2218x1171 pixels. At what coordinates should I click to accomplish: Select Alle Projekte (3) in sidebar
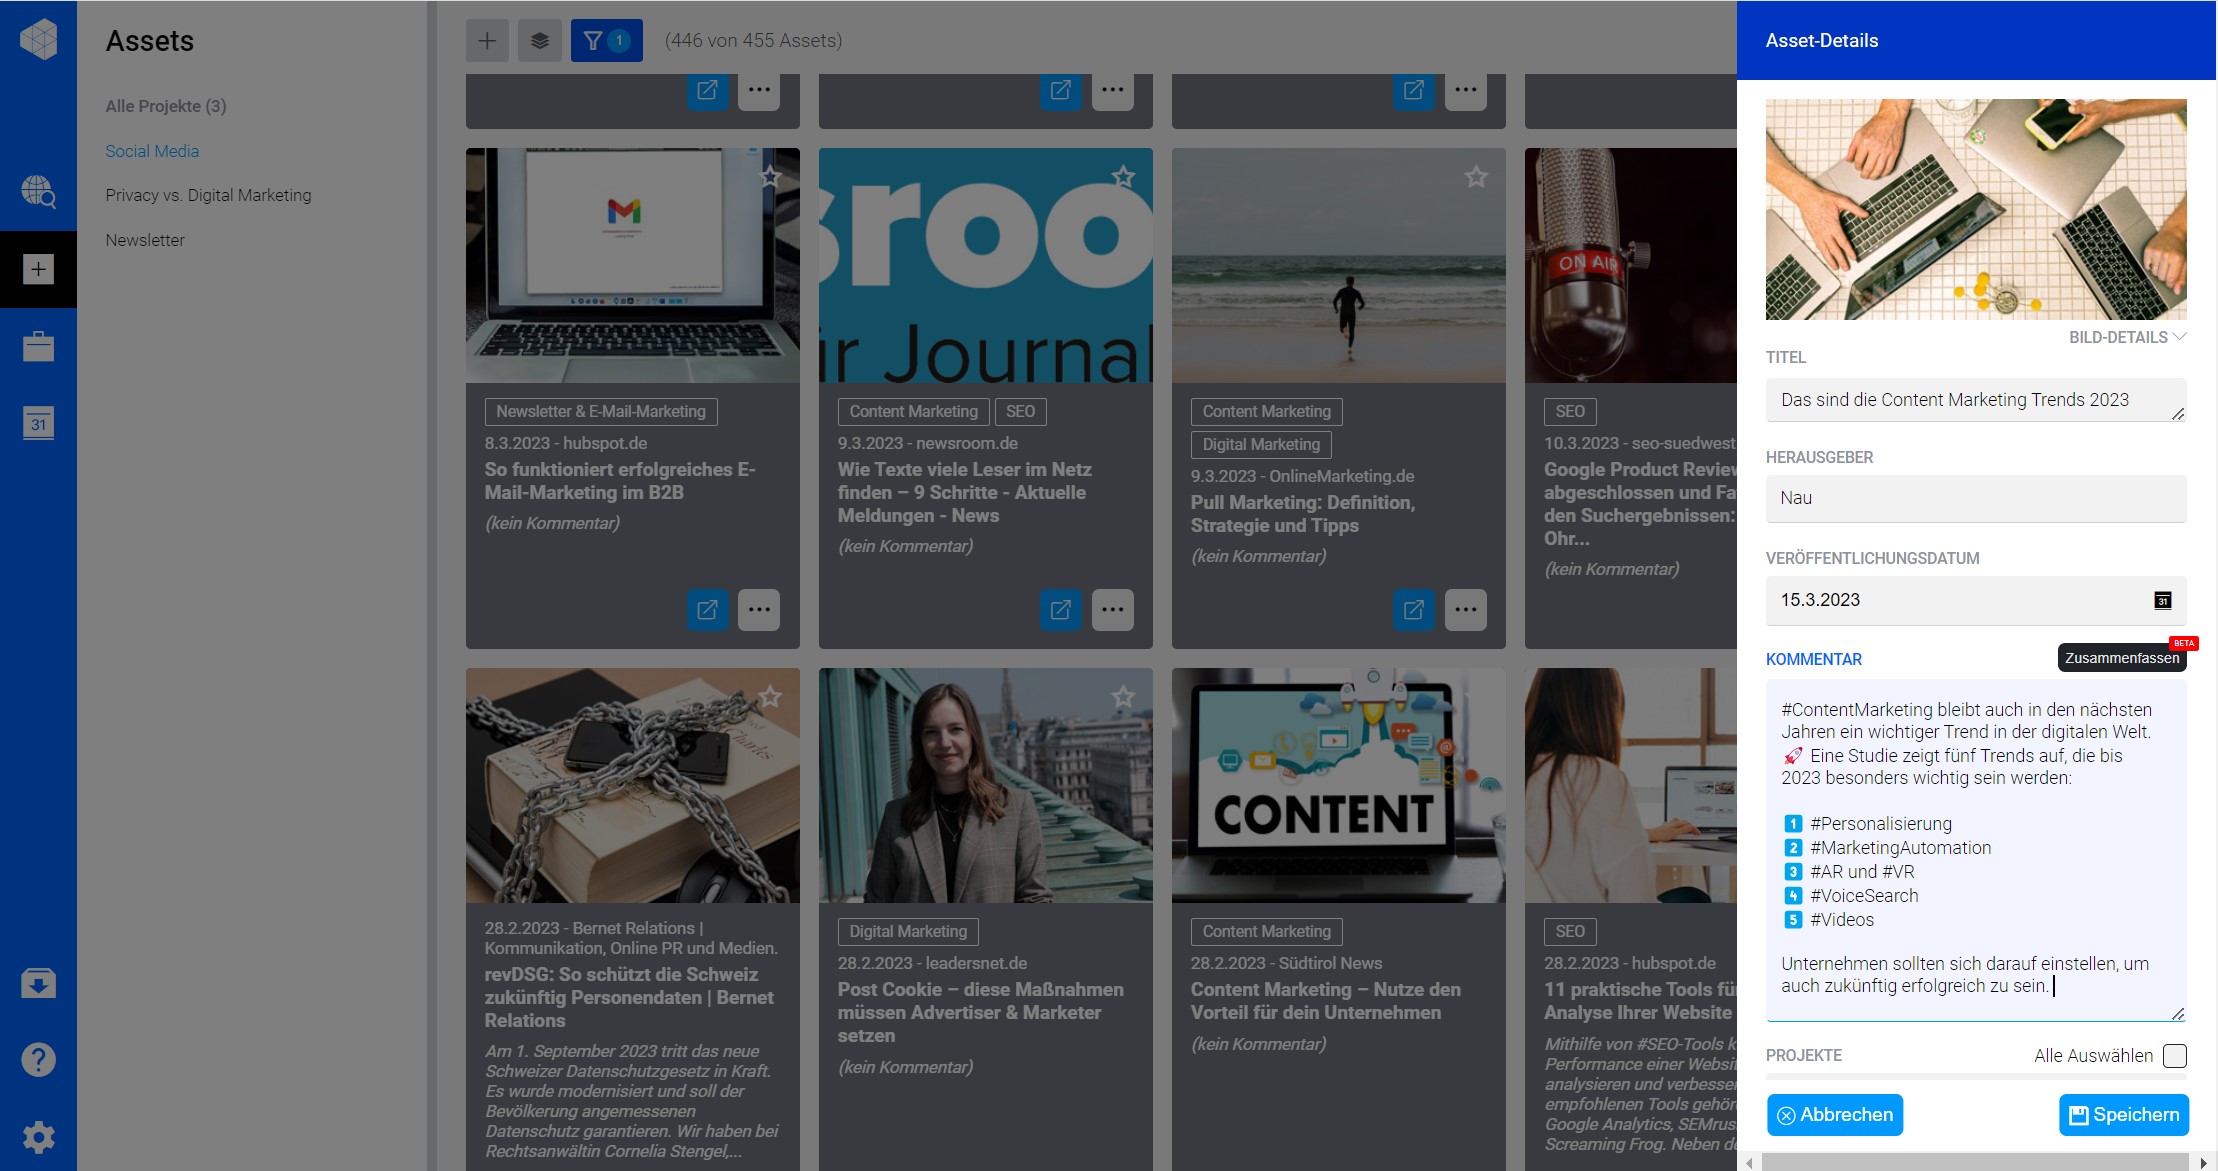(166, 106)
